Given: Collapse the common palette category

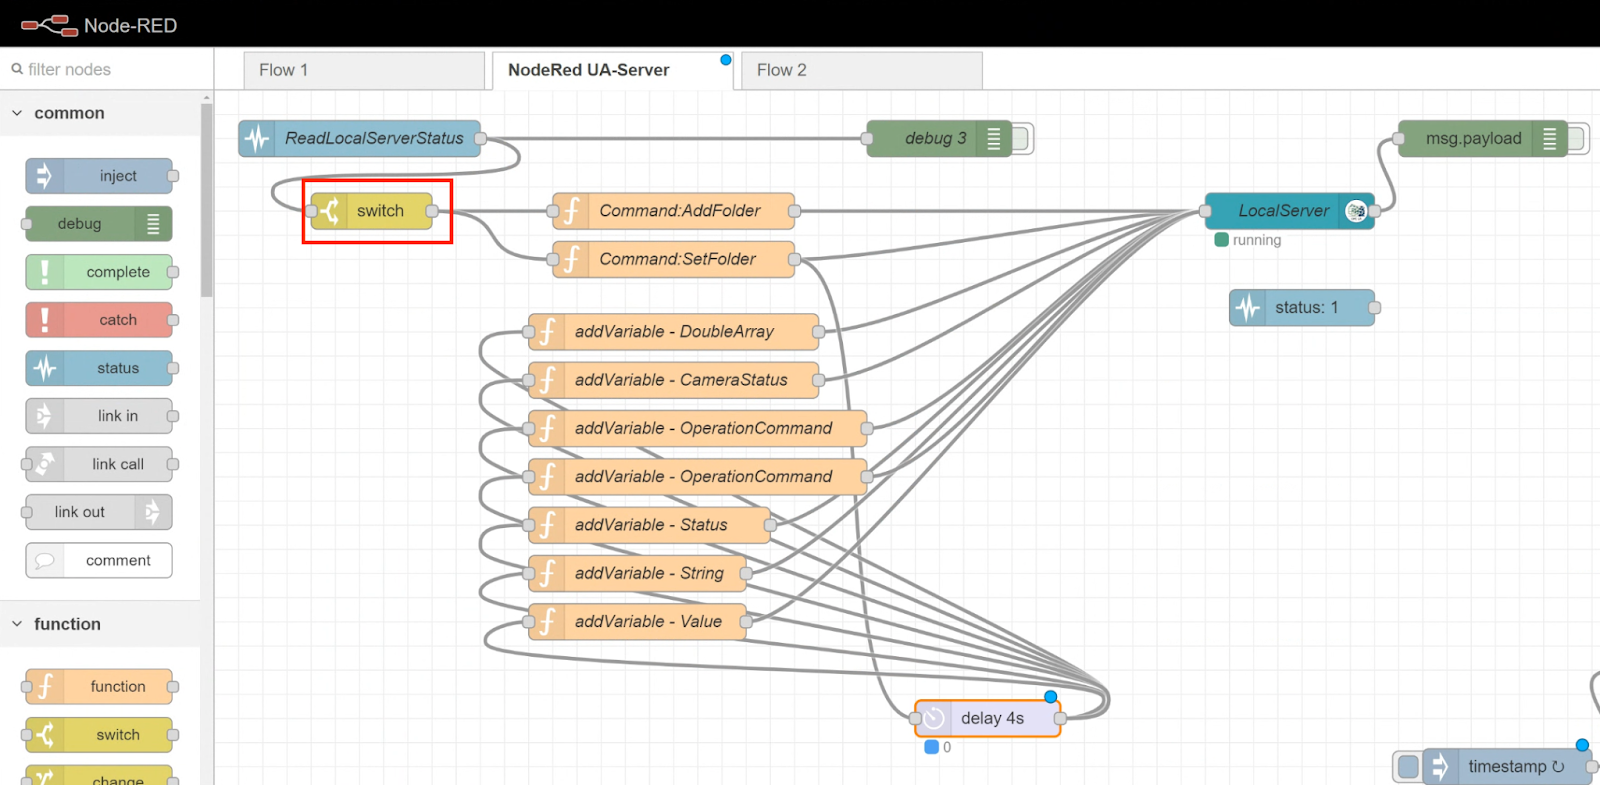Looking at the screenshot, I should (x=17, y=113).
